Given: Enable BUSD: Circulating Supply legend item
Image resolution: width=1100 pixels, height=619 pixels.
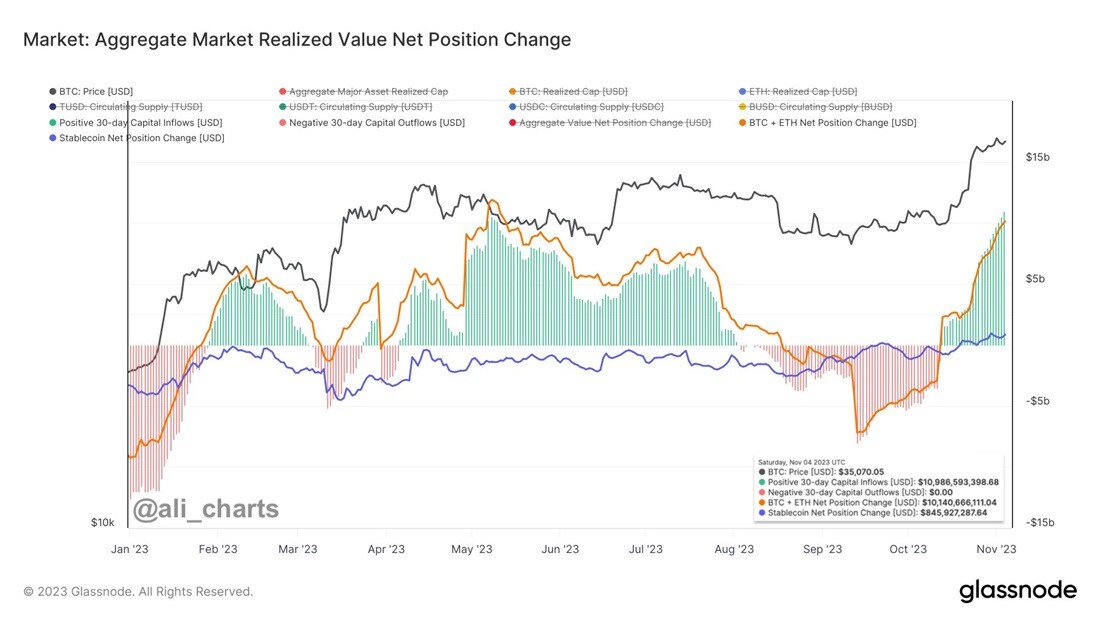Looking at the screenshot, I should 816,107.
